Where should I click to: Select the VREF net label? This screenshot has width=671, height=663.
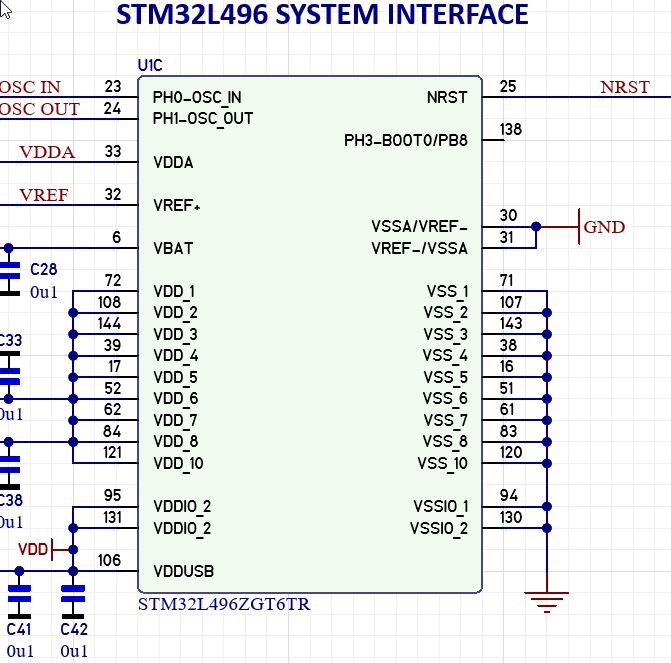(45, 195)
